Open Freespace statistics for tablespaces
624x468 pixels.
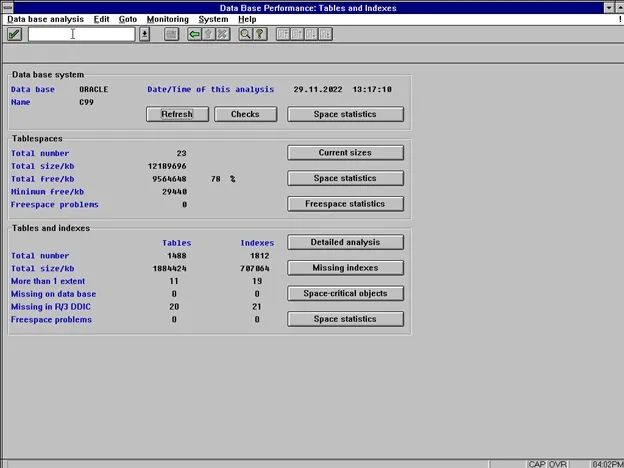pyautogui.click(x=345, y=204)
